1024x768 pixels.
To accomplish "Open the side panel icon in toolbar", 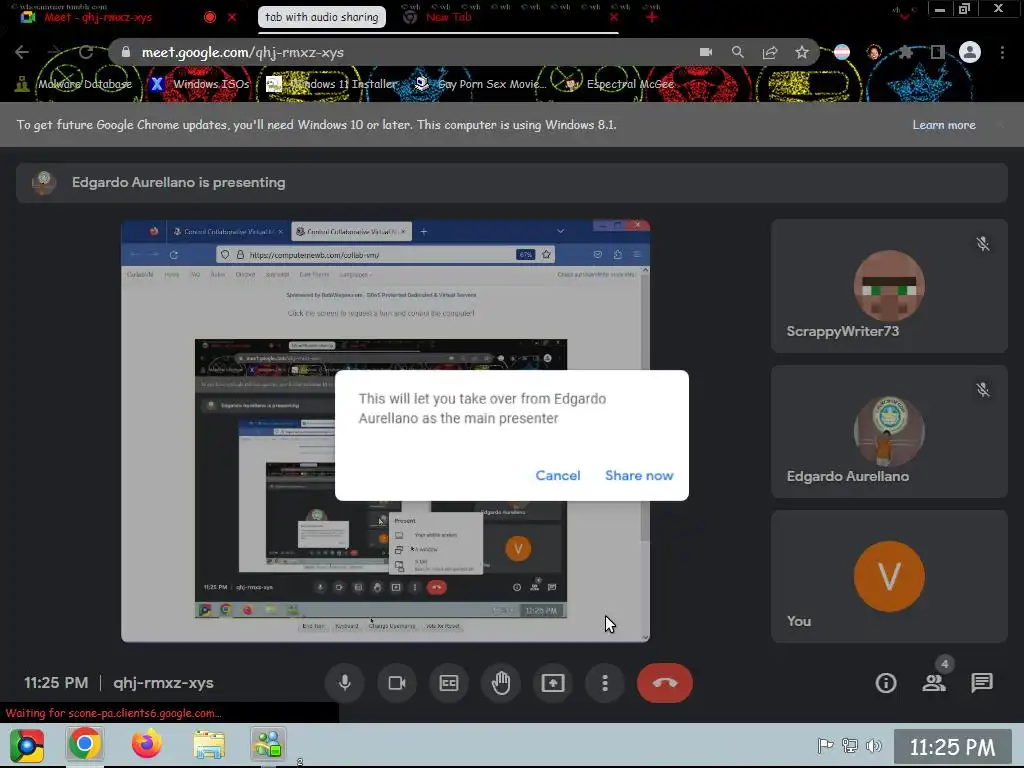I will pos(938,52).
